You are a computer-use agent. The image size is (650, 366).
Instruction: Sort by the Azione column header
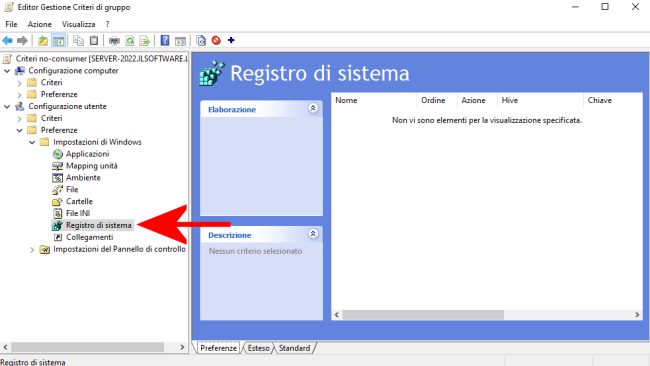[477, 100]
